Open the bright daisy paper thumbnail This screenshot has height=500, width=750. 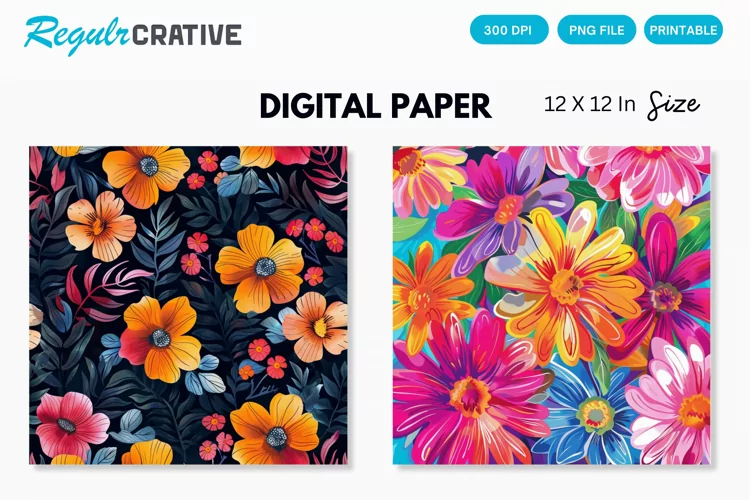pos(551,305)
